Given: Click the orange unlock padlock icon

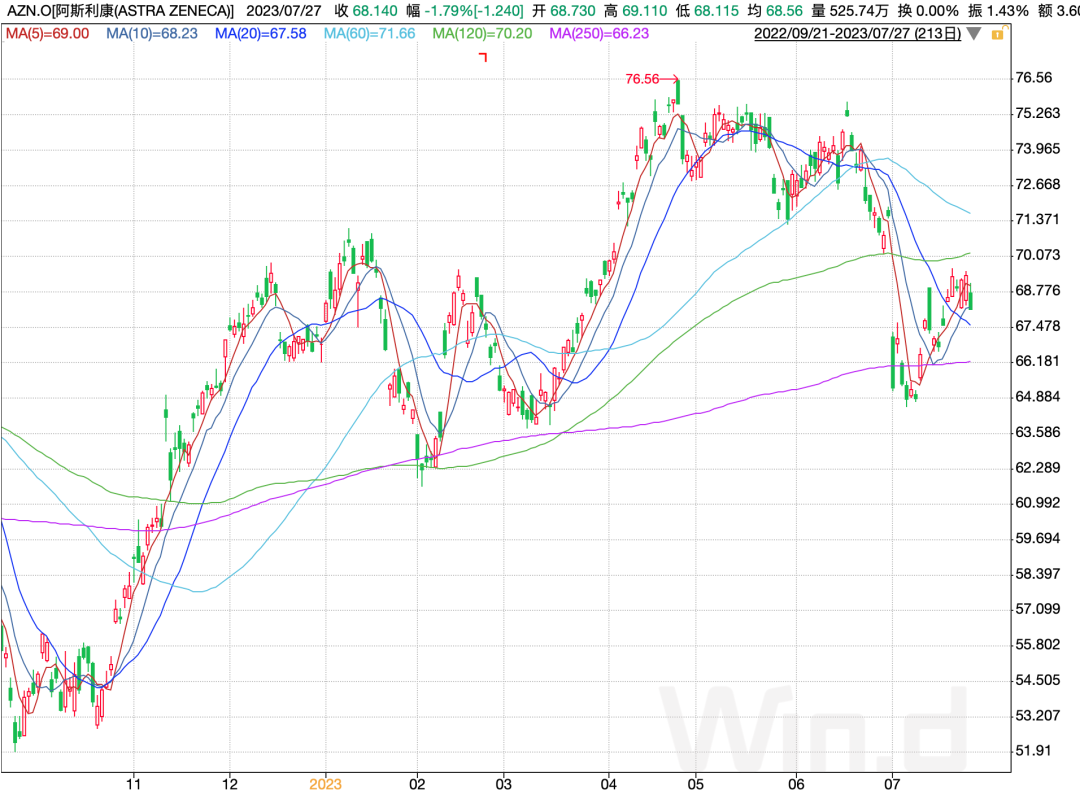Looking at the screenshot, I should [x=997, y=34].
